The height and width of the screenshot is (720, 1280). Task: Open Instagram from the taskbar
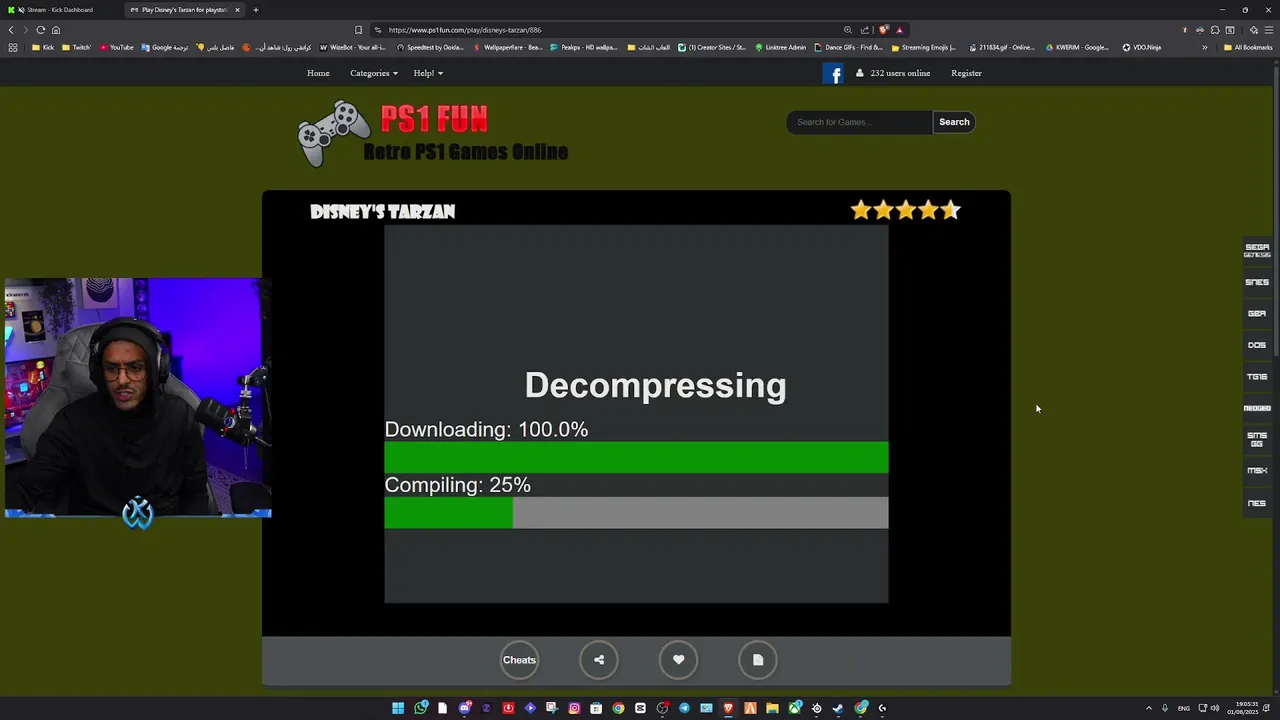click(x=574, y=708)
